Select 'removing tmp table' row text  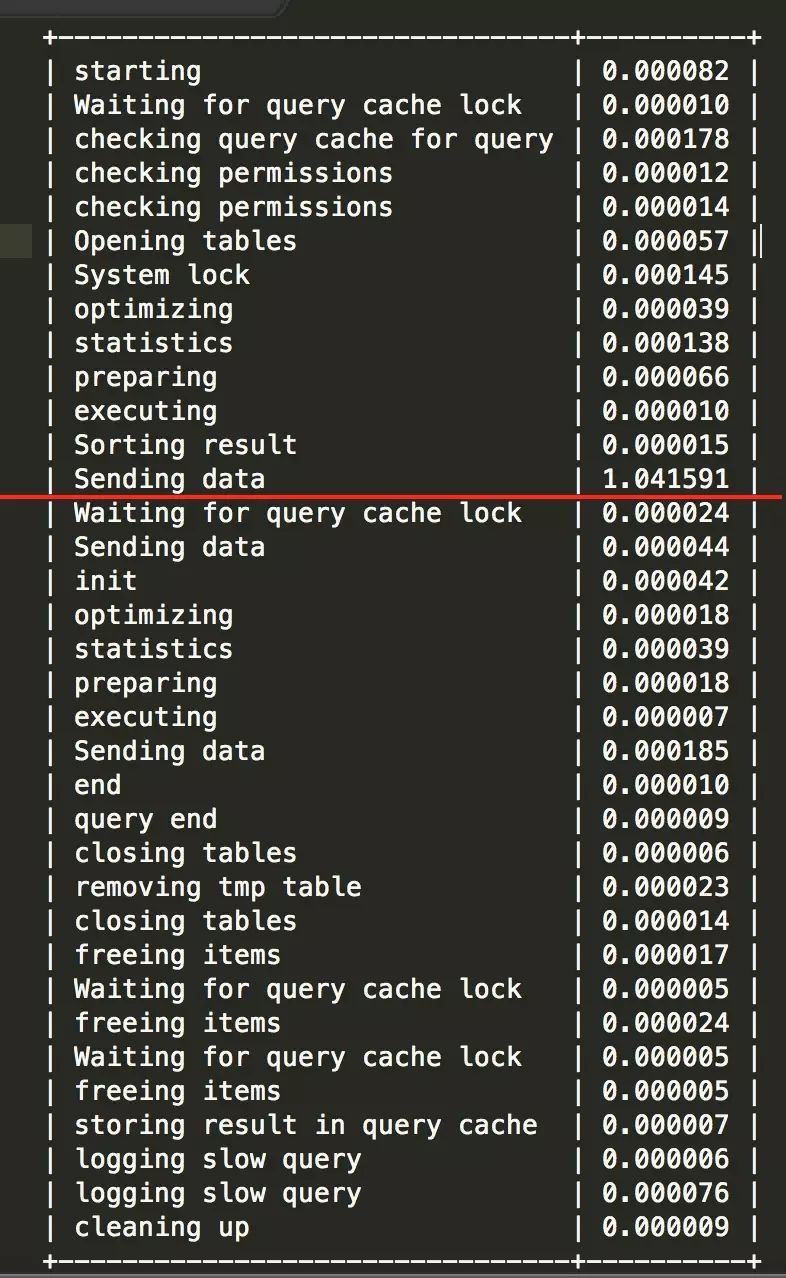(217, 887)
